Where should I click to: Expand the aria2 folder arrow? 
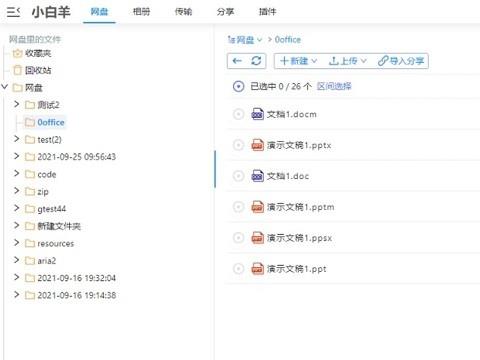pyautogui.click(x=16, y=260)
